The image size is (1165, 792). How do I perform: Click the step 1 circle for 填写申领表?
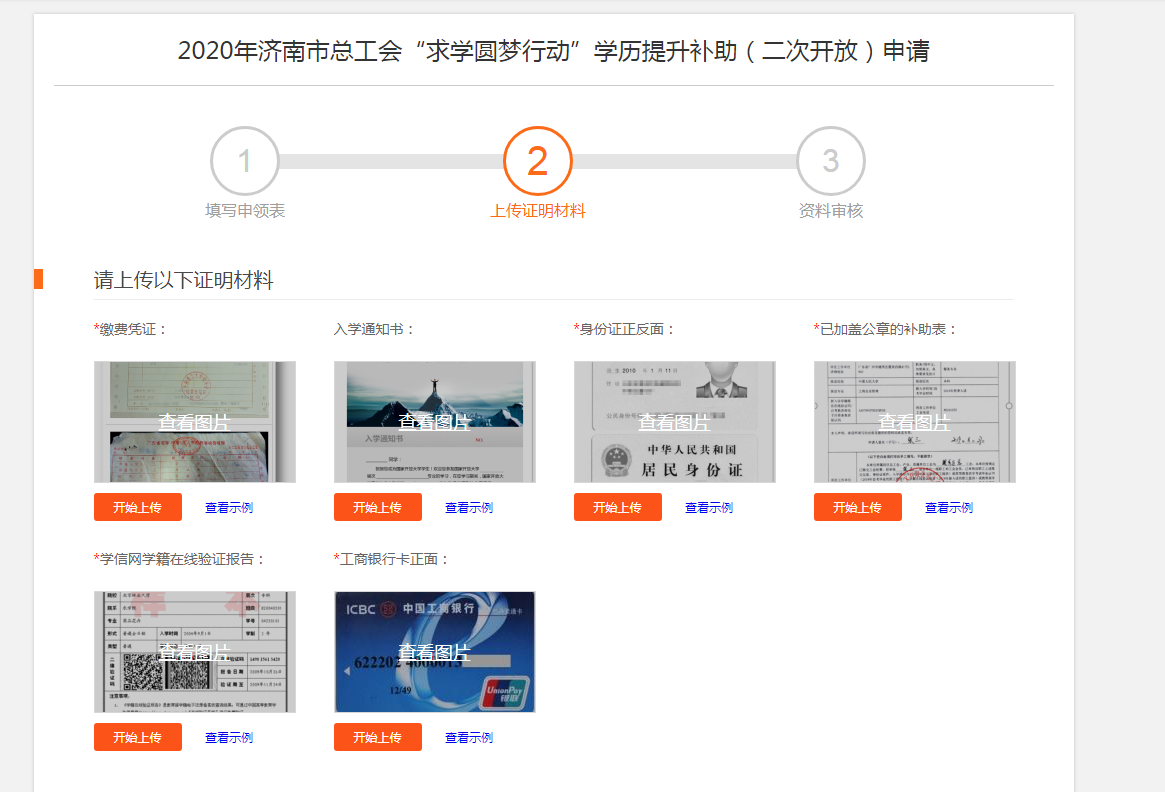pos(244,161)
